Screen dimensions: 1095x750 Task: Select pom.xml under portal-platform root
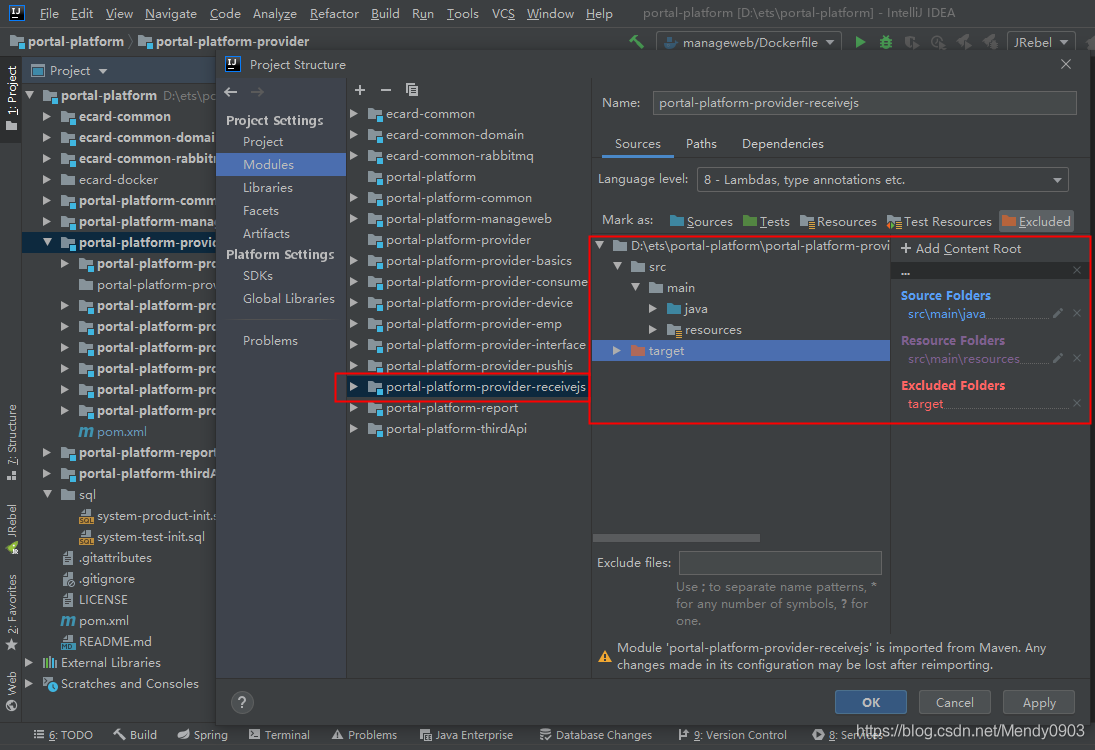(x=103, y=620)
